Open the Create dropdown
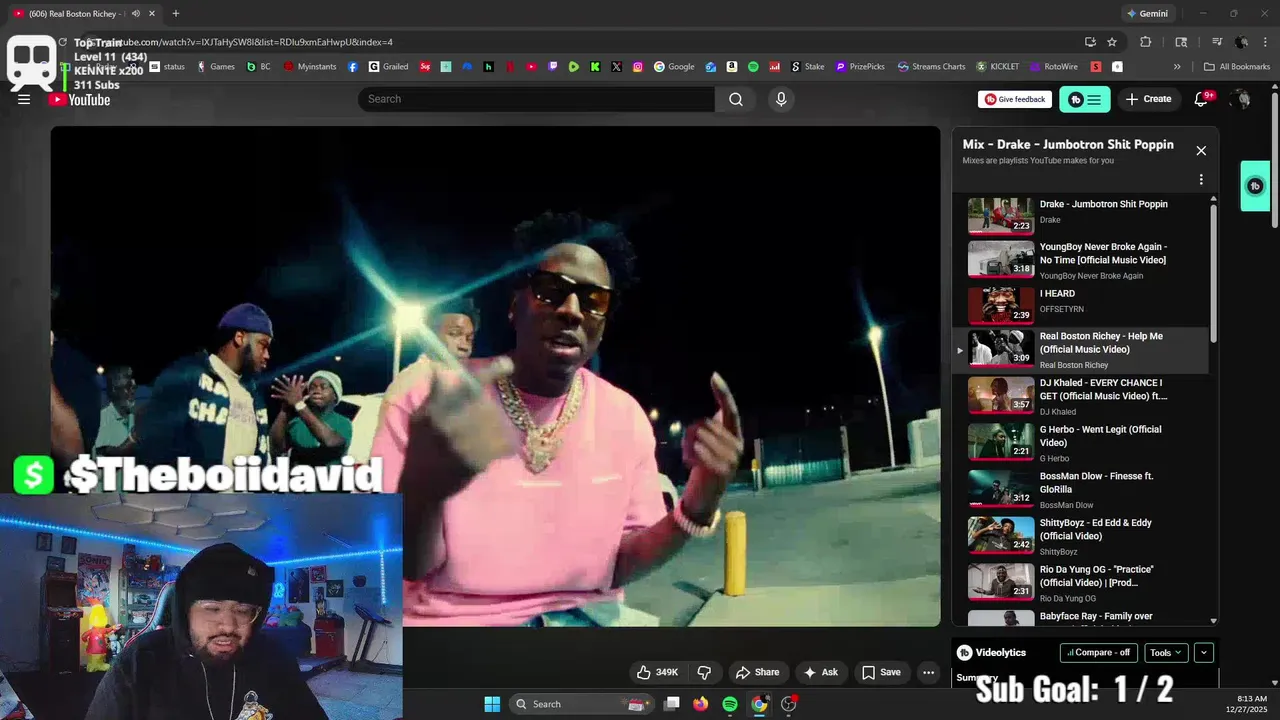This screenshot has width=1280, height=720. (x=1148, y=99)
